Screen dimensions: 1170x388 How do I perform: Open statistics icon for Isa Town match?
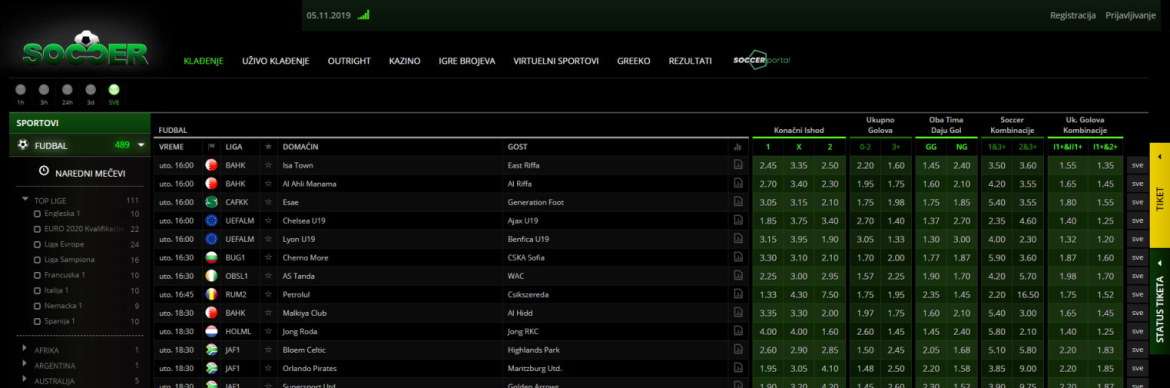pyautogui.click(x=738, y=165)
